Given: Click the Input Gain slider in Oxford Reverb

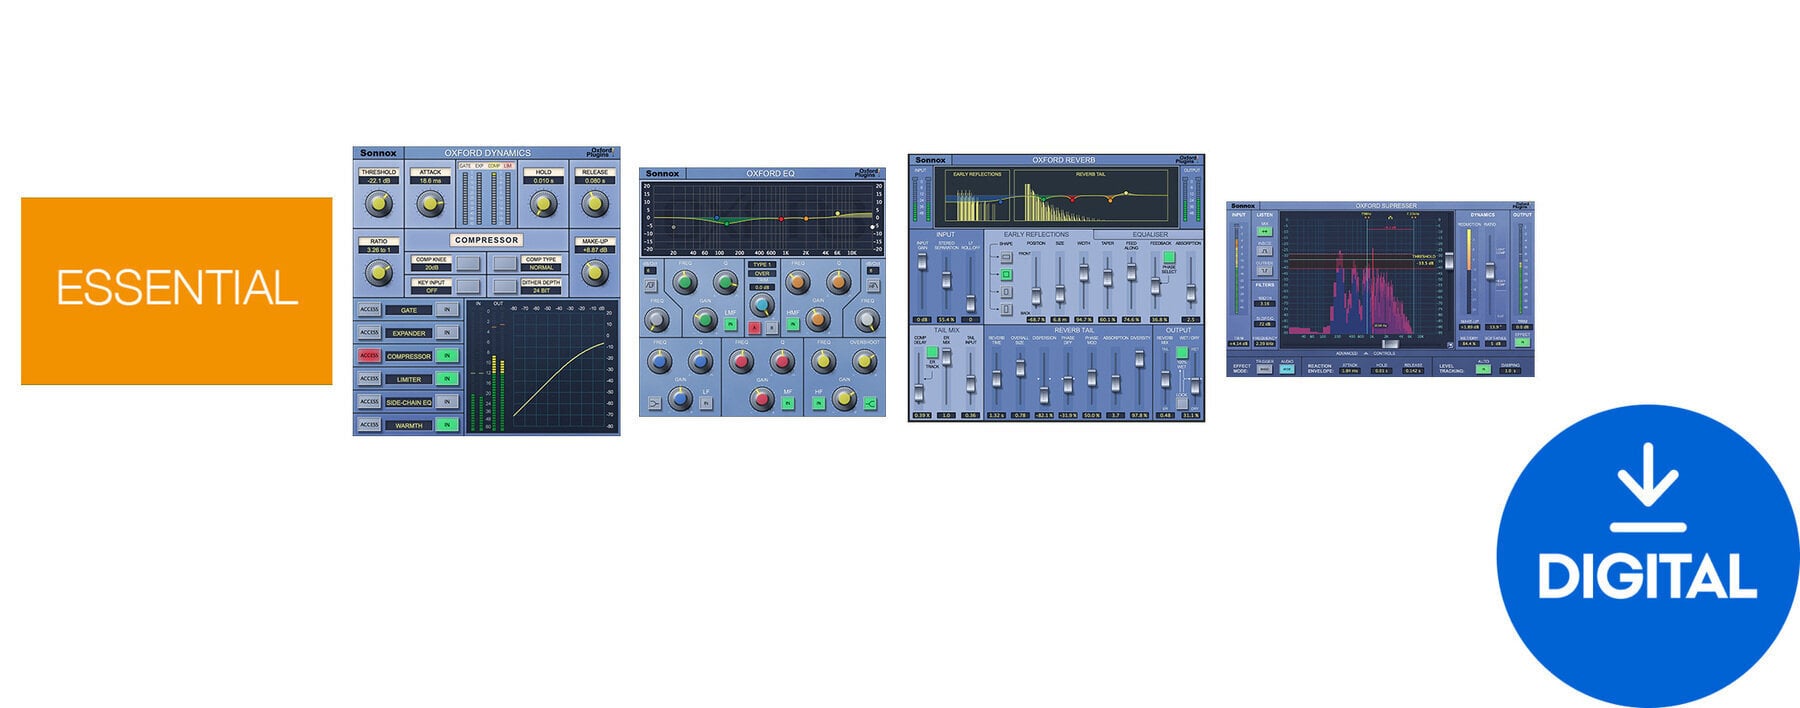Looking at the screenshot, I should coord(922,262).
